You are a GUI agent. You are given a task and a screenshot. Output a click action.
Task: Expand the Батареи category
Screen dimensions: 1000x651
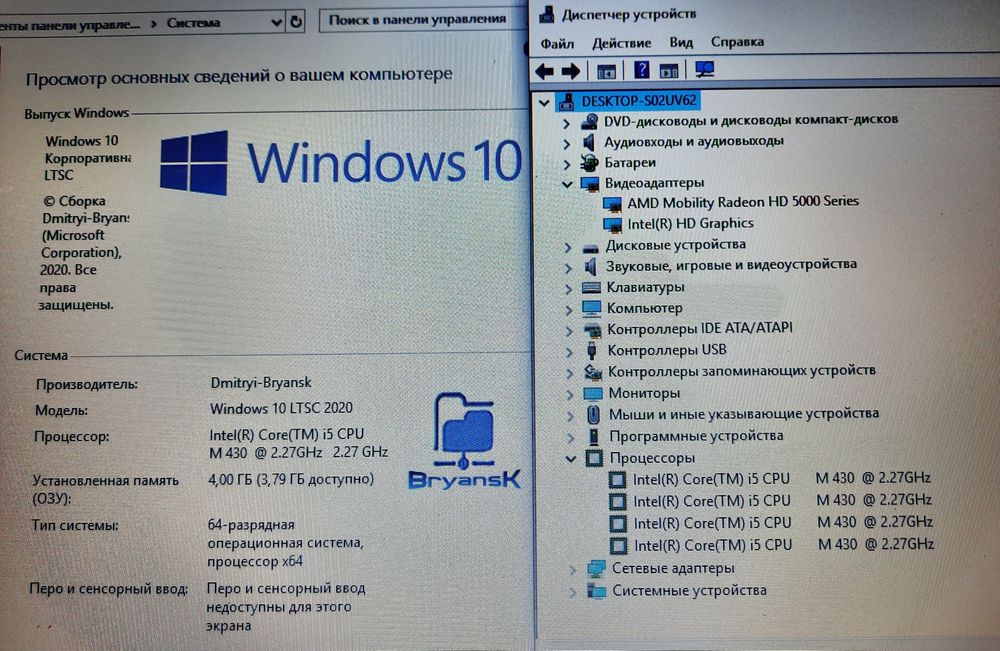(x=566, y=165)
